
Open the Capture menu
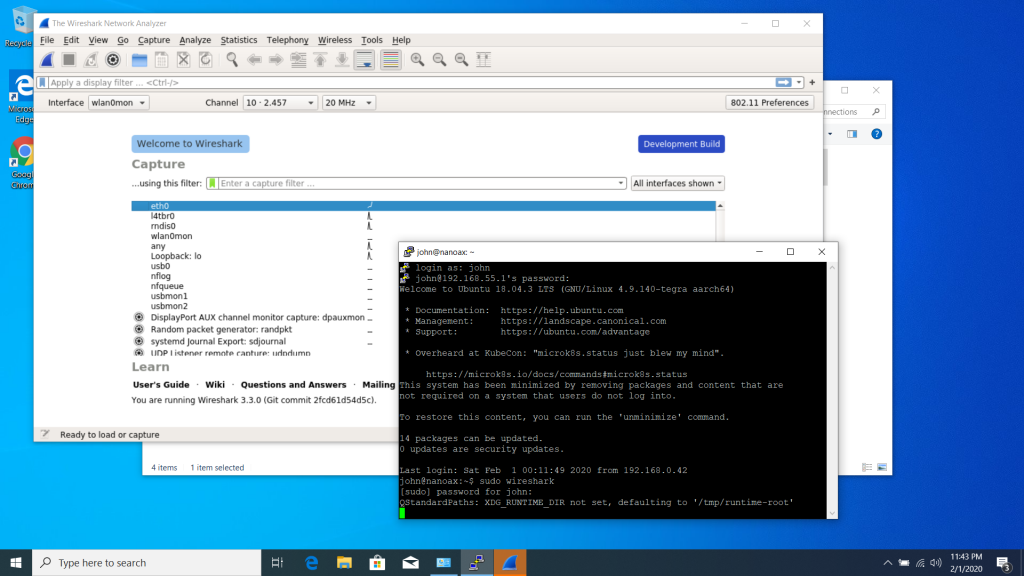coord(154,40)
